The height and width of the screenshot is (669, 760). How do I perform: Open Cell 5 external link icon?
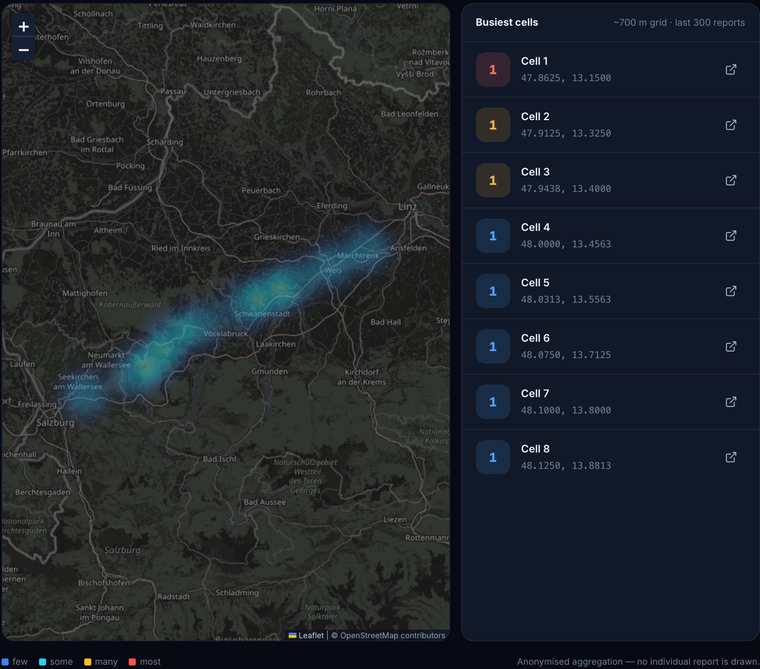tap(731, 291)
